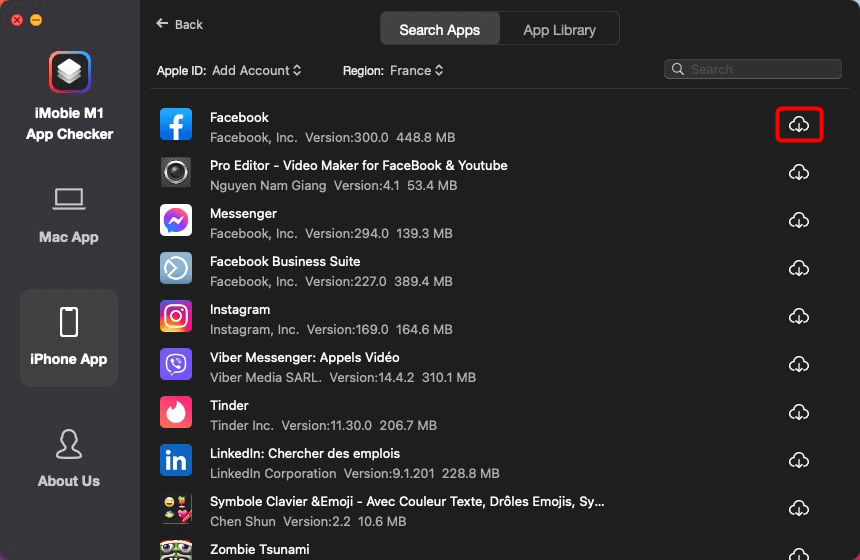Select the Zombie Tsunami title

259,549
